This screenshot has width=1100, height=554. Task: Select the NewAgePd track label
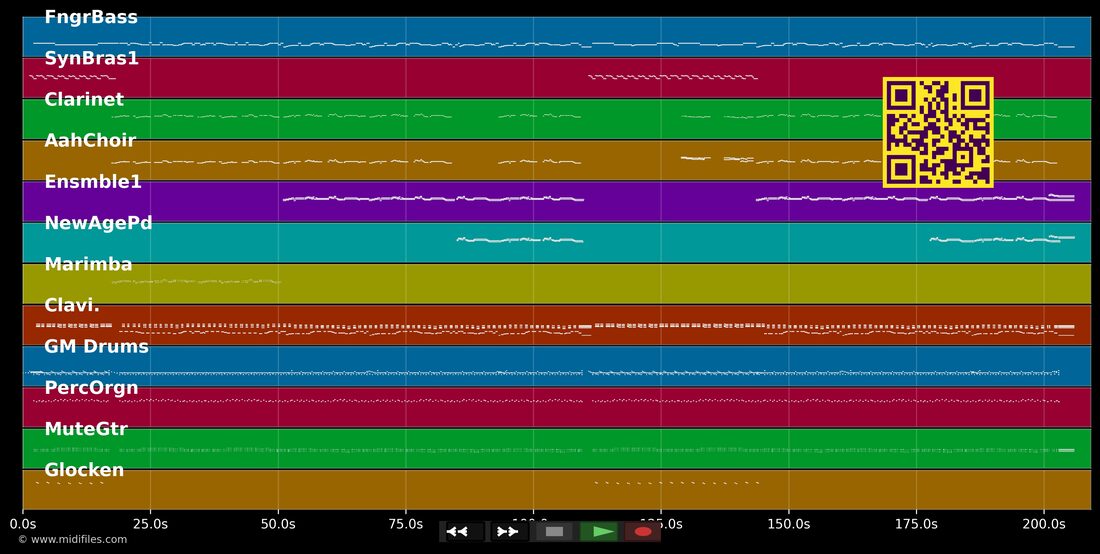(98, 223)
